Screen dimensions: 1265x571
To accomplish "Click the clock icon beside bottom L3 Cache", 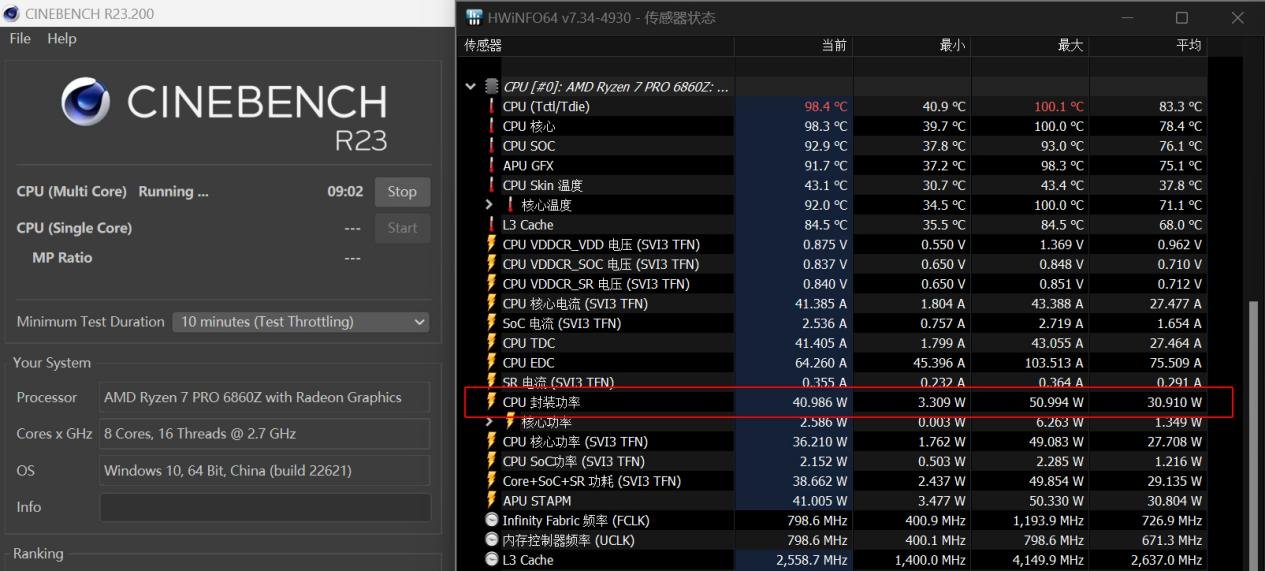I will click(x=491, y=560).
